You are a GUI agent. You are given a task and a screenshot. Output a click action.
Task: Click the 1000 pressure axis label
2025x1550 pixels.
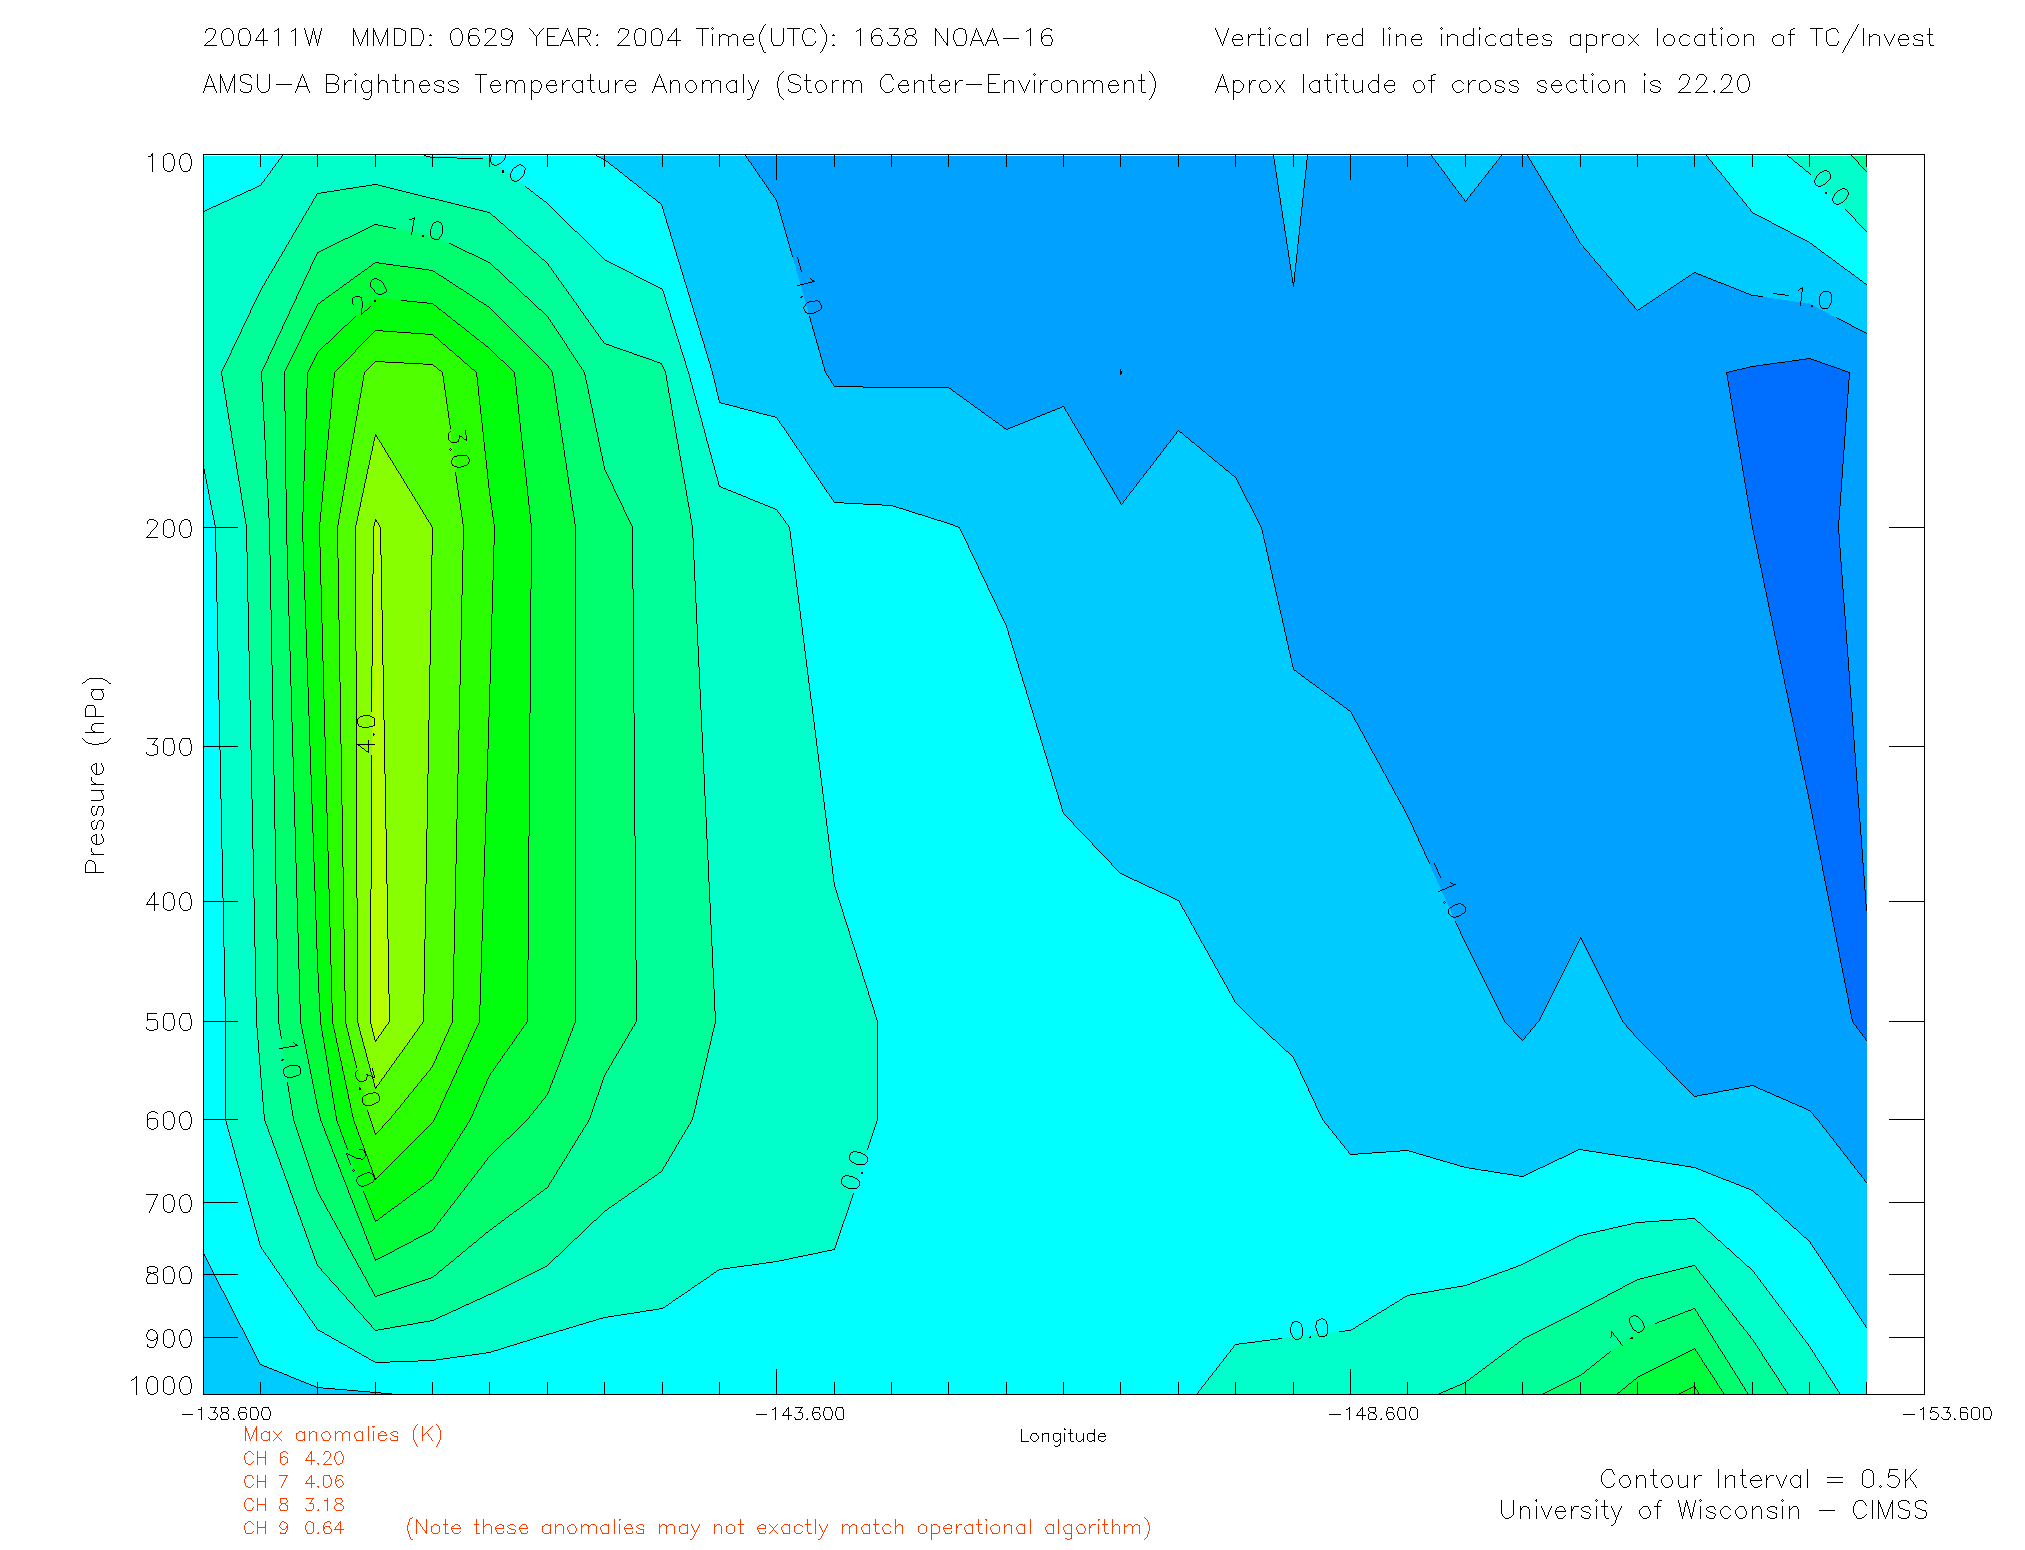[x=162, y=1385]
